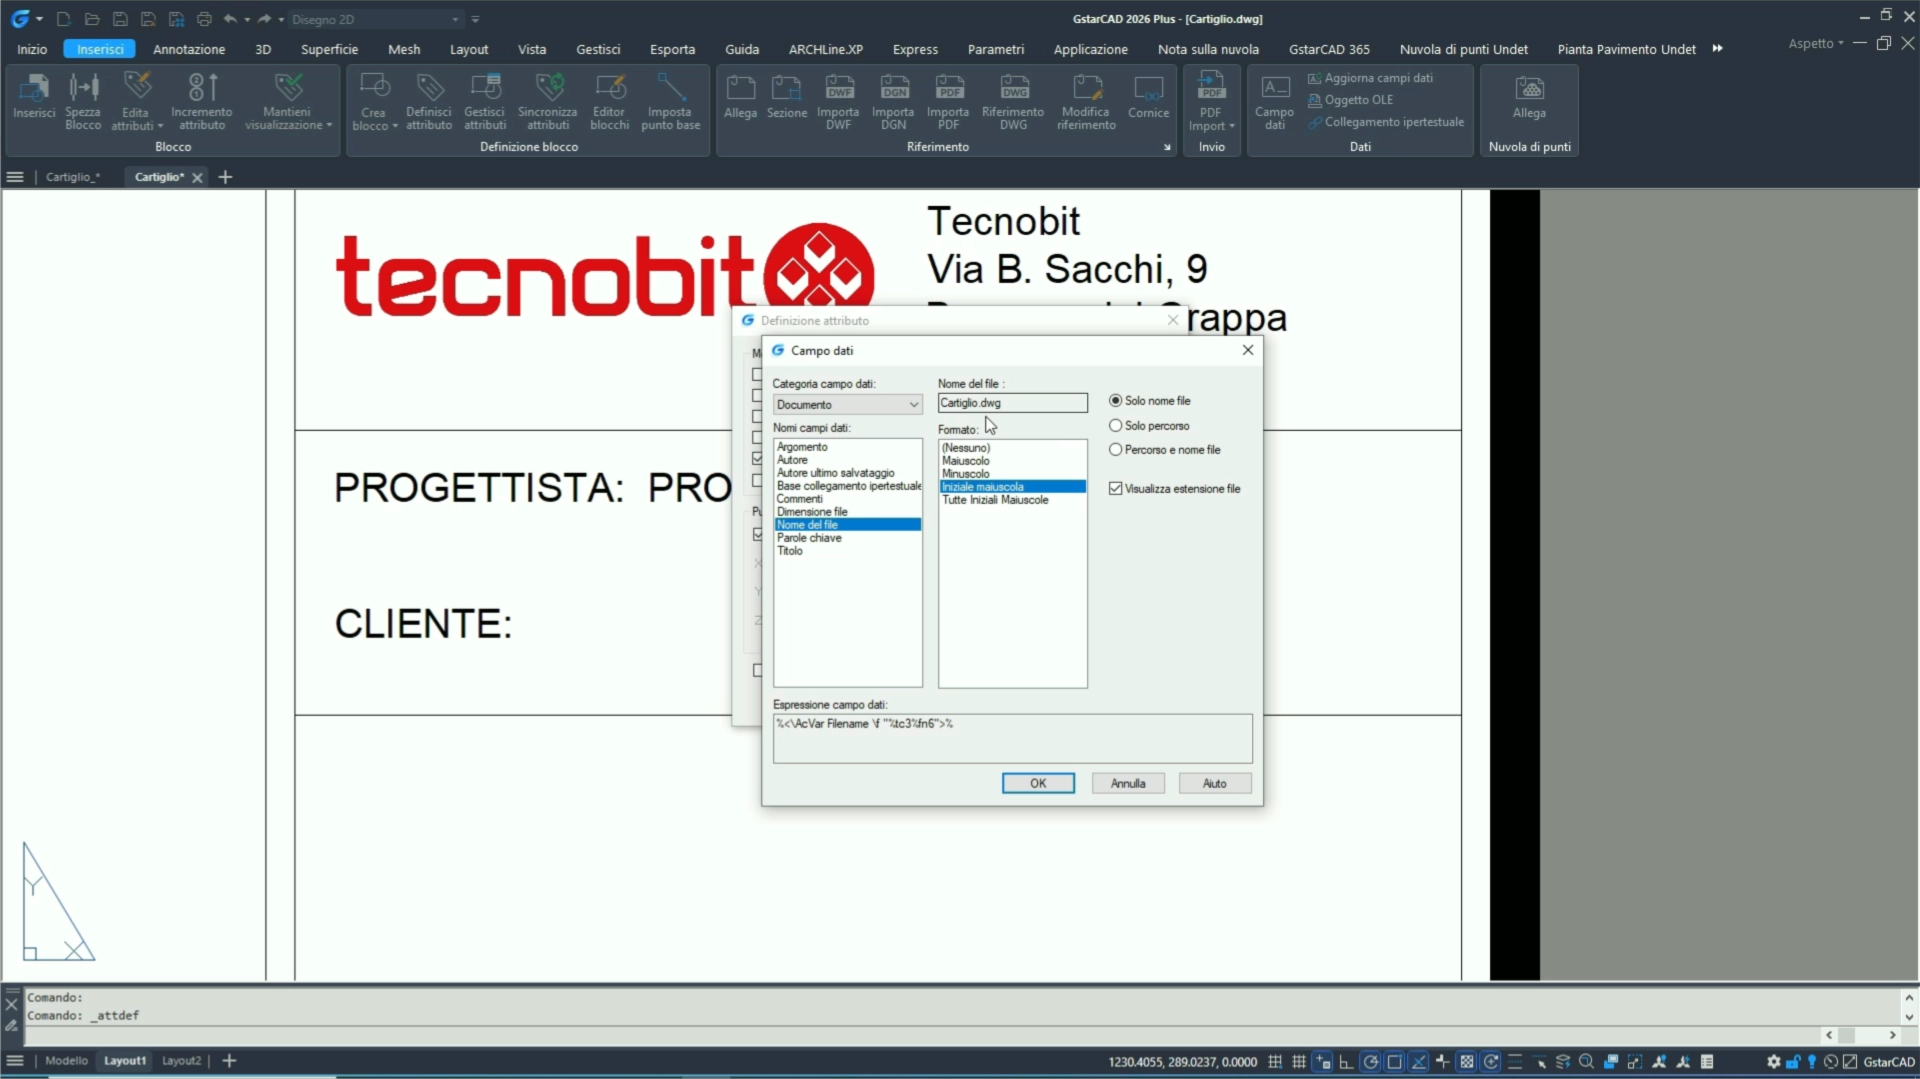Viewport: 1920px width, 1079px height.
Task: Expand the Edita attributi dropdown
Action: (x=160, y=127)
